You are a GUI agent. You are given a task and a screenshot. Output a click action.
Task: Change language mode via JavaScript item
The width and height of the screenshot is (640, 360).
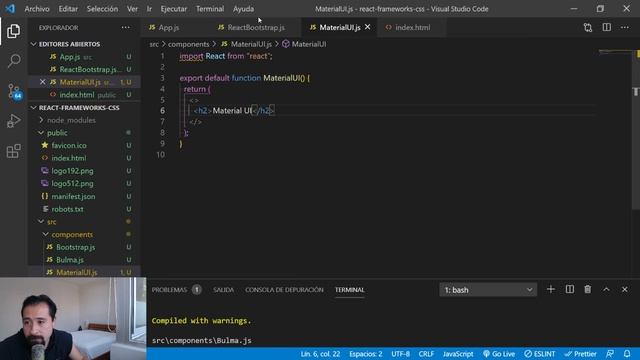click(458, 354)
